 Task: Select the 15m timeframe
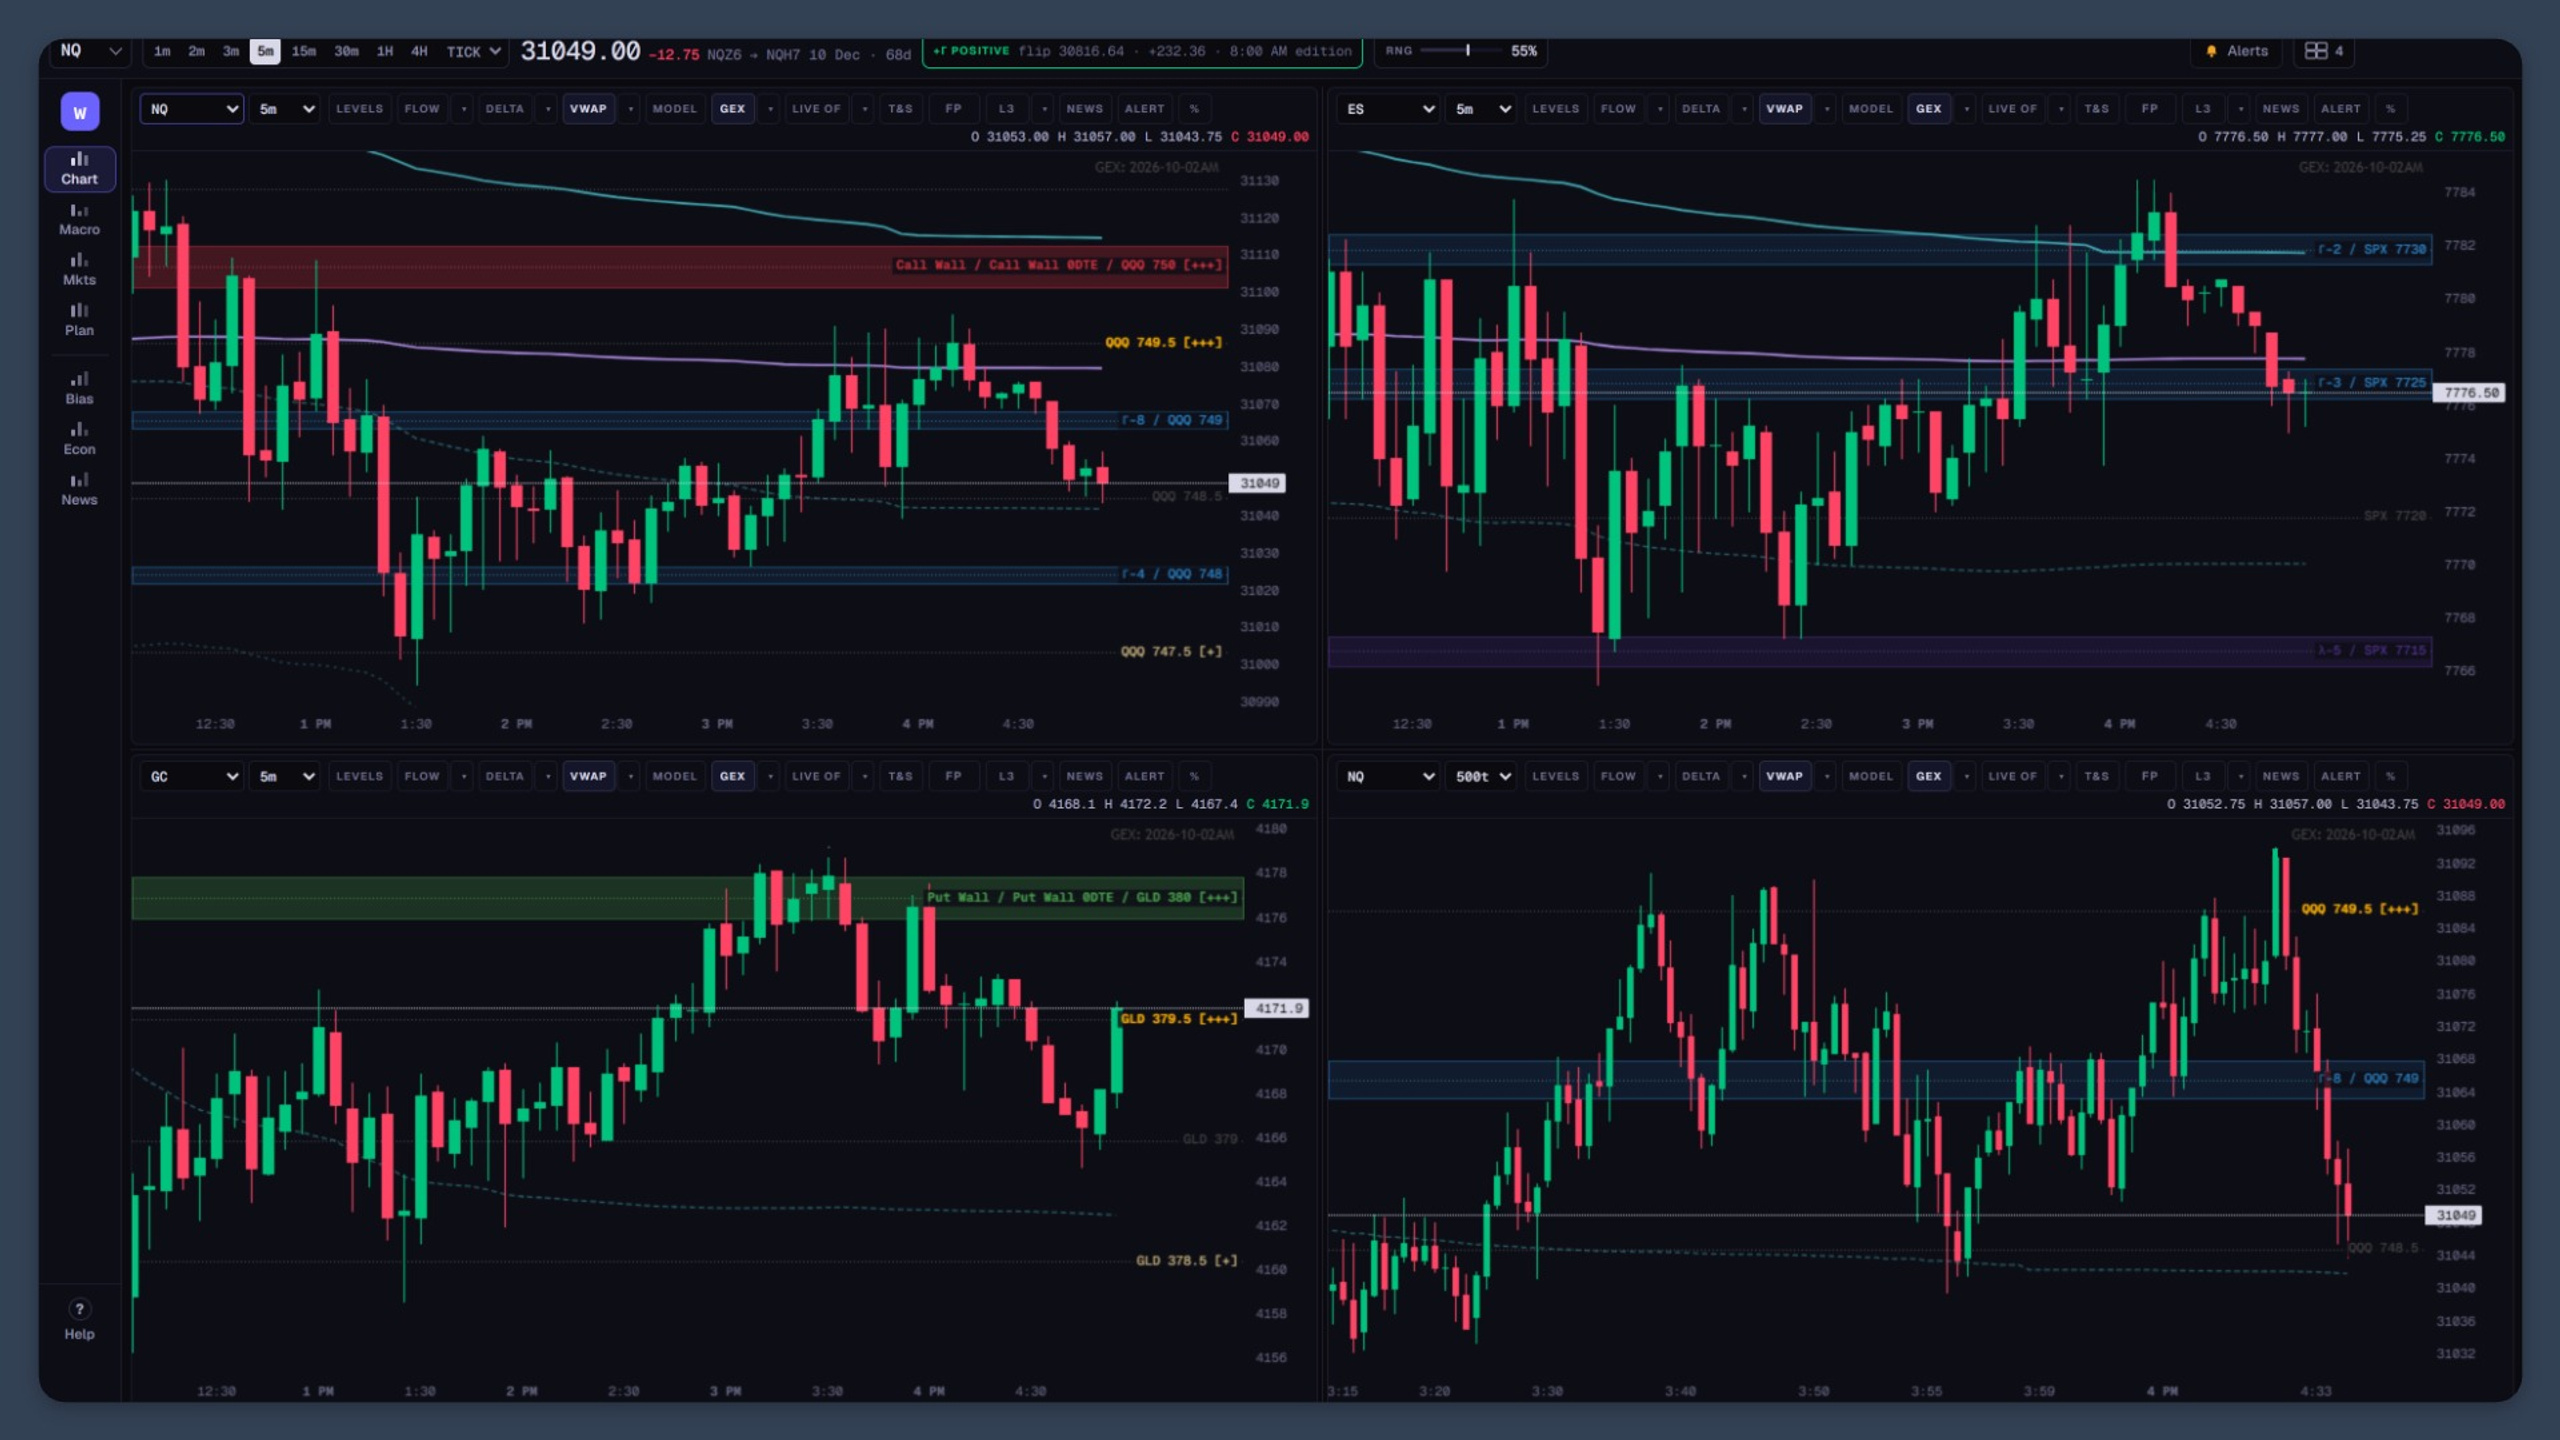pyautogui.click(x=303, y=51)
